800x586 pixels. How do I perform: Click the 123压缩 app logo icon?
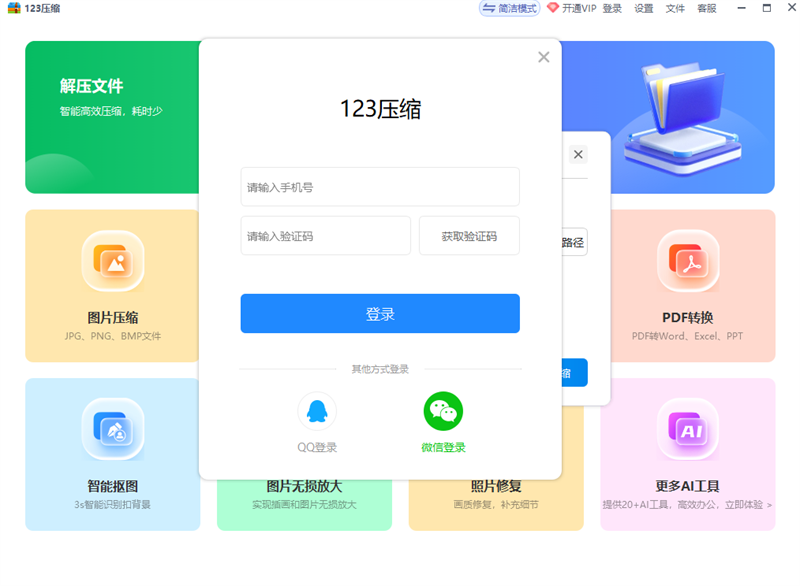14,8
